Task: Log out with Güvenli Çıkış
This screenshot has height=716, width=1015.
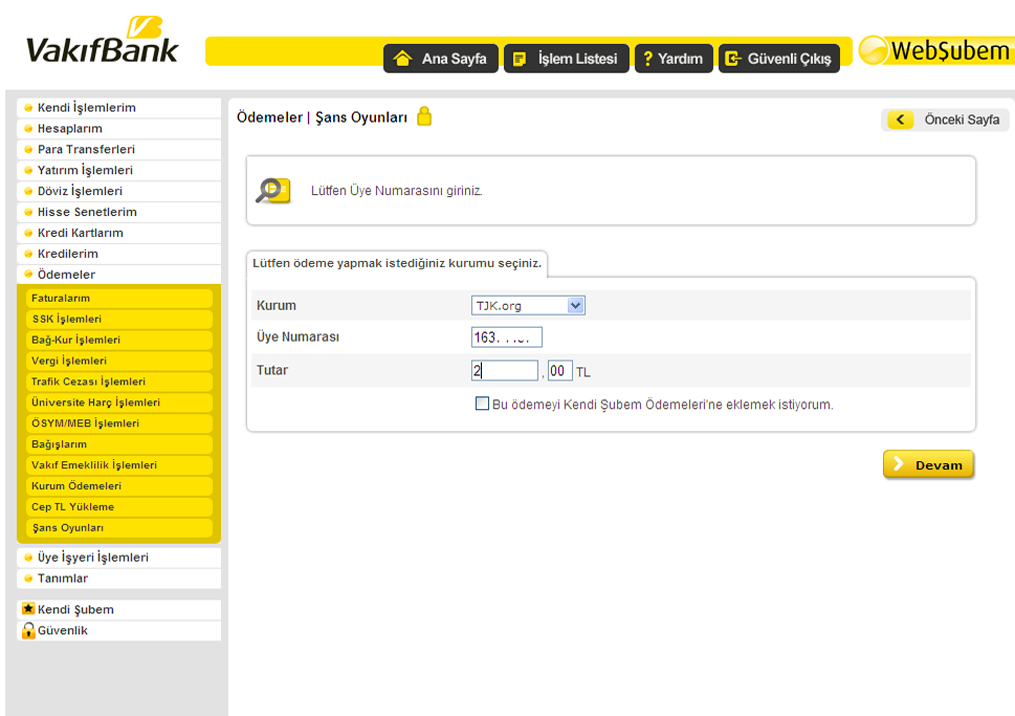Action: point(779,58)
